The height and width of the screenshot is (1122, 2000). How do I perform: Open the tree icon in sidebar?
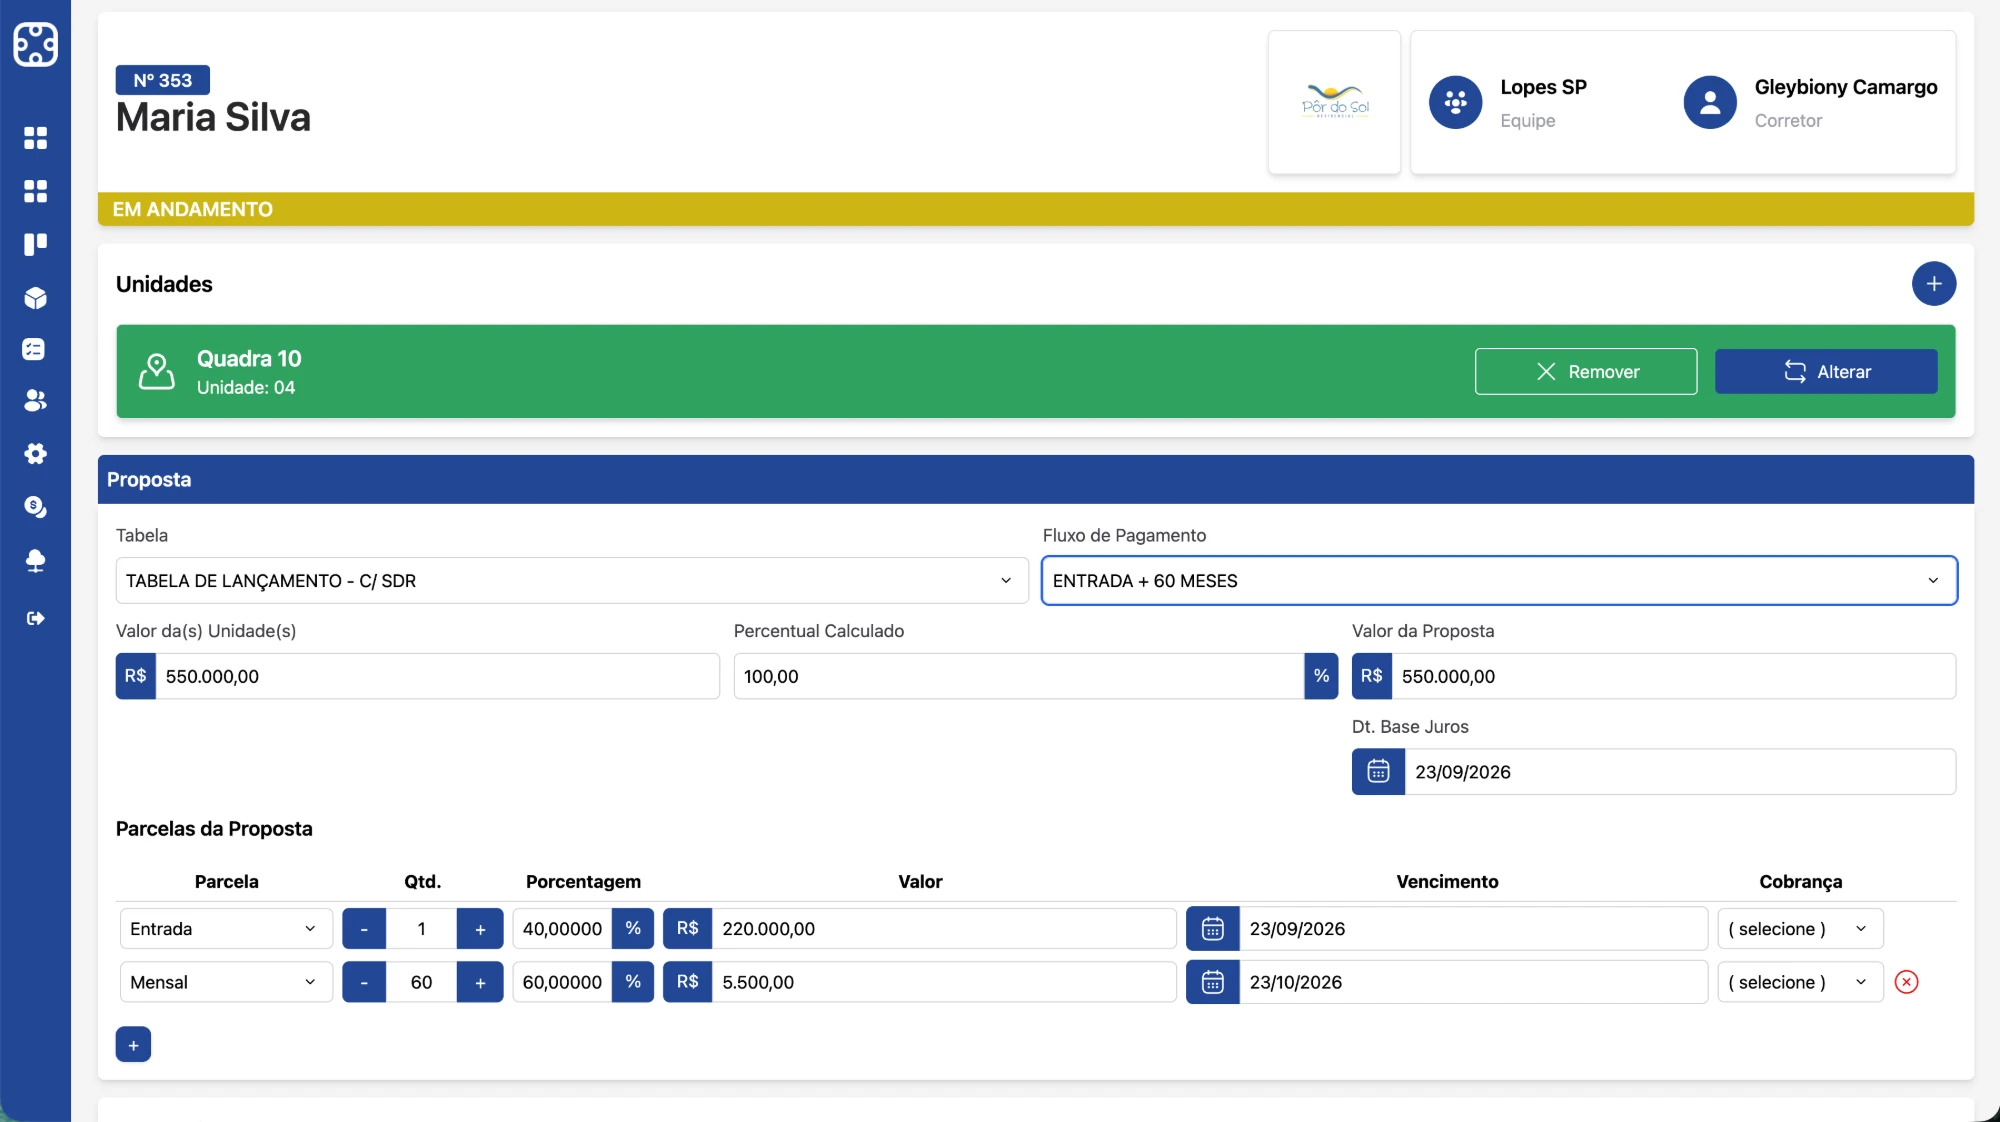35,561
